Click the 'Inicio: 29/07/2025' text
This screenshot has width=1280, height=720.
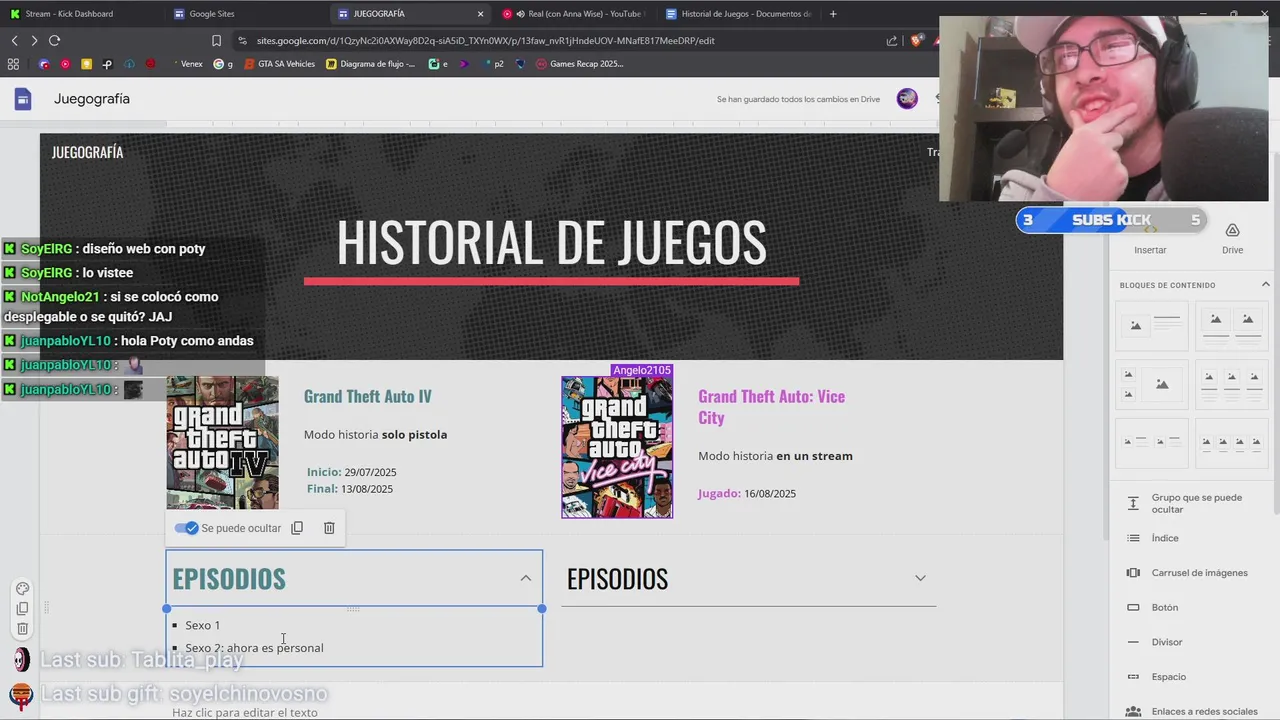click(x=351, y=472)
